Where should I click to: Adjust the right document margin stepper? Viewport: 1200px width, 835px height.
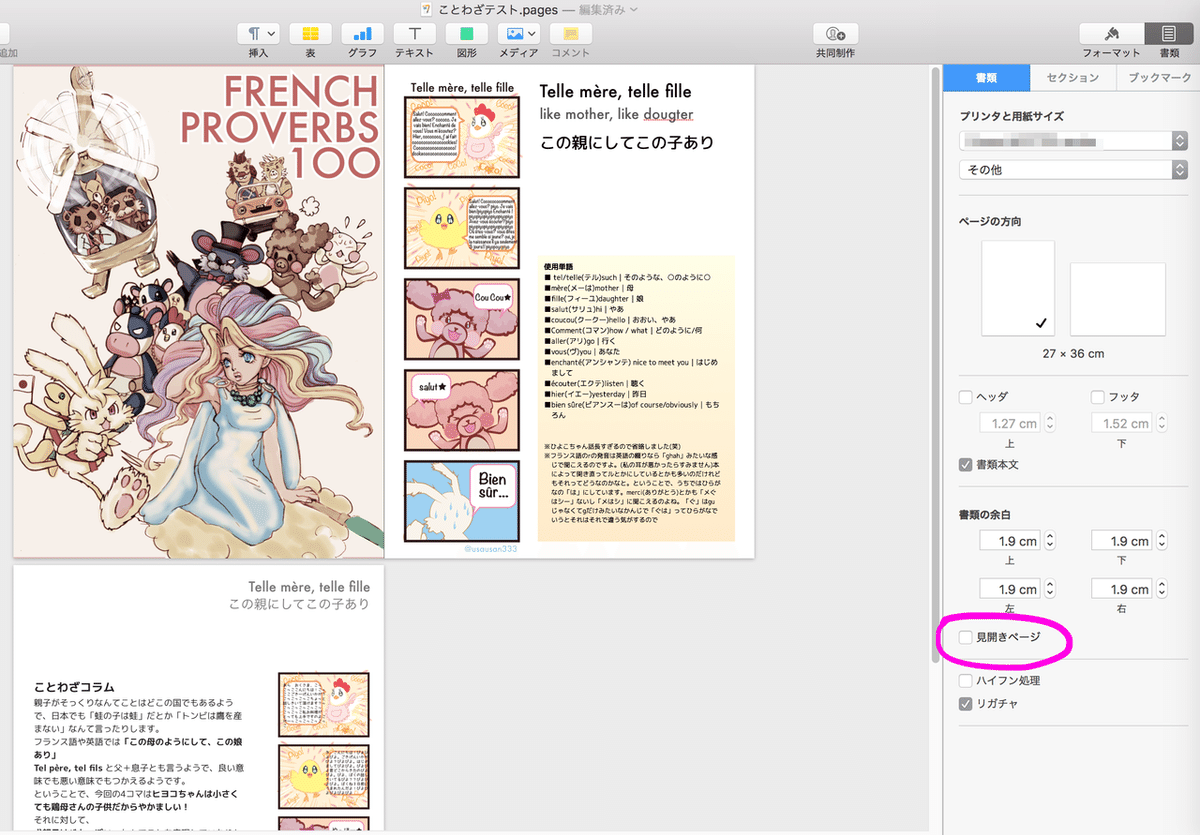1162,589
